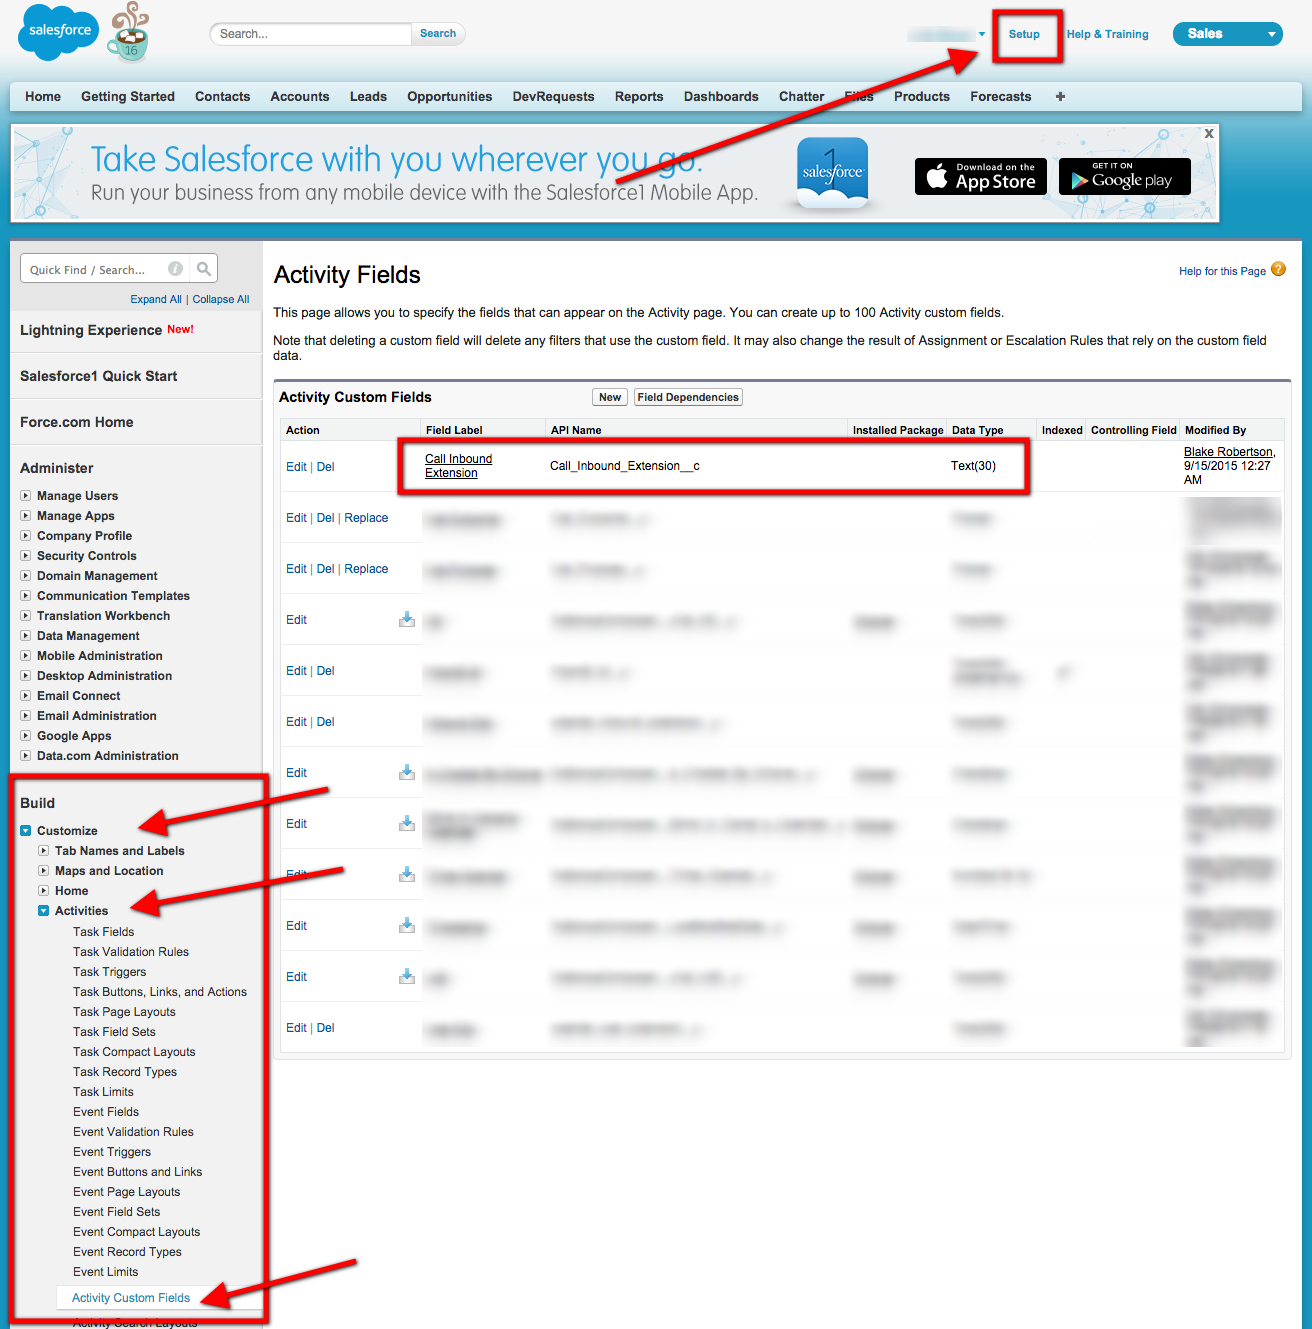
Task: Collapse the Customize section
Action: tap(26, 830)
